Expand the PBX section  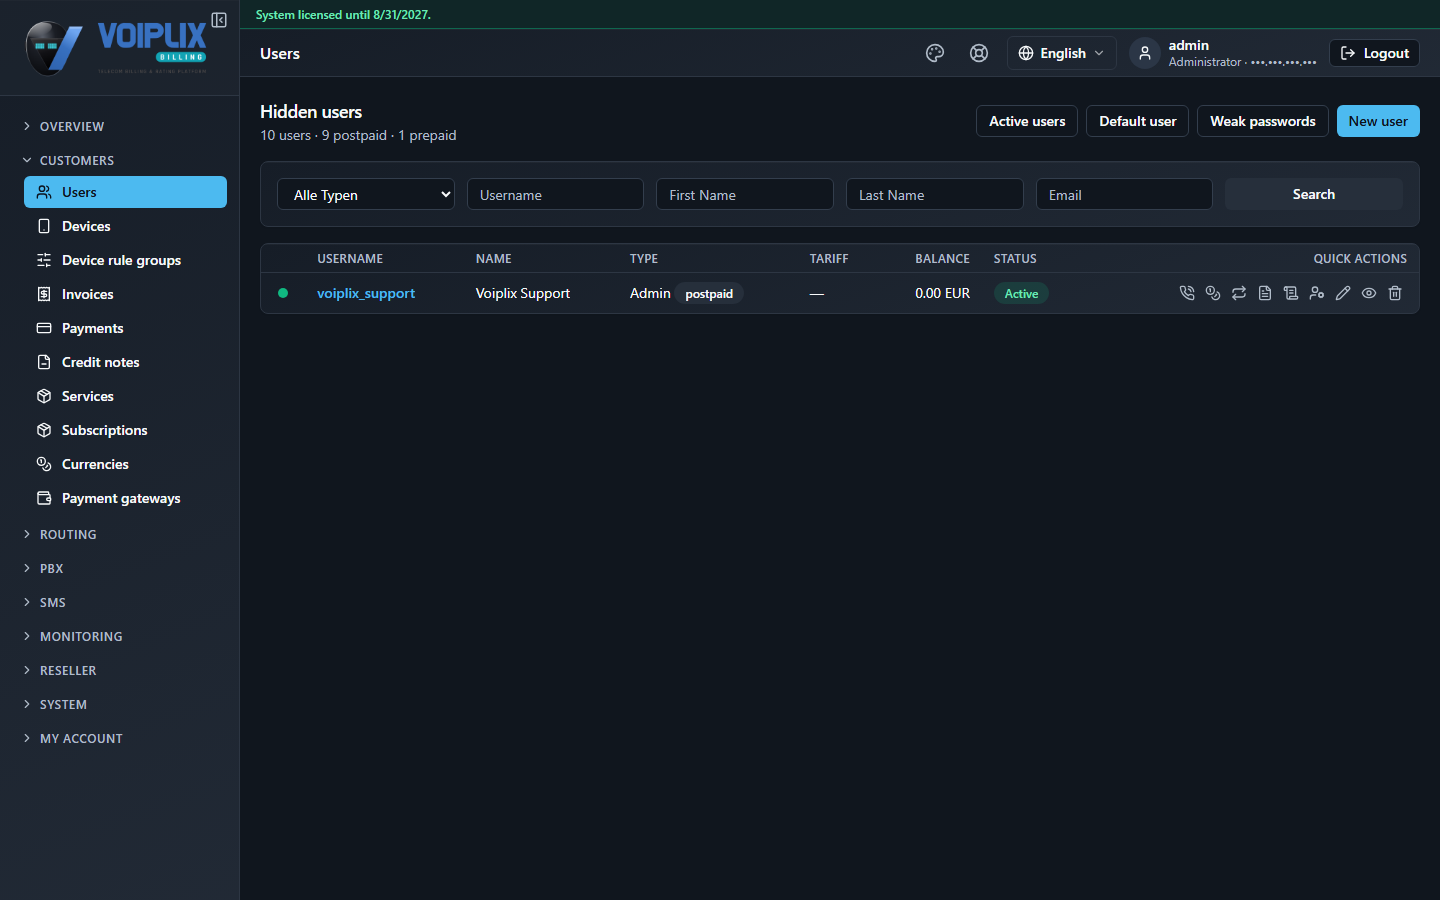51,568
